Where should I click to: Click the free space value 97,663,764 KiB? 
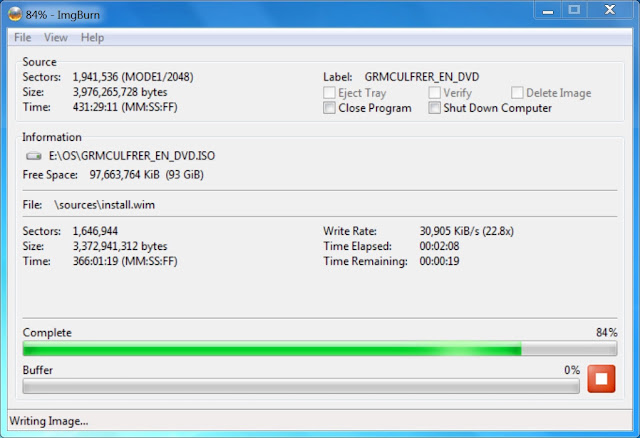tap(147, 175)
